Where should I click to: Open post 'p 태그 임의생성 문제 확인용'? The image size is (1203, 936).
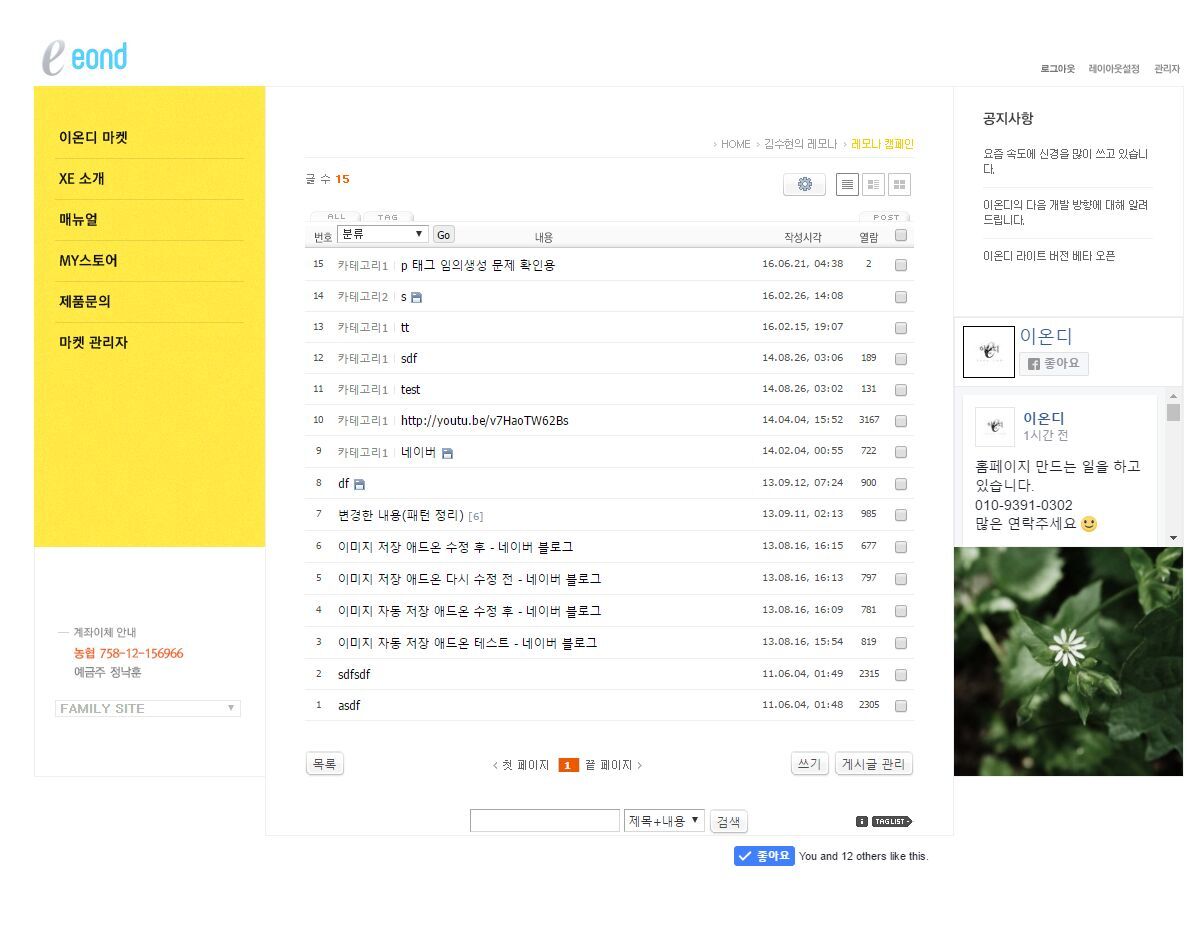pos(477,265)
